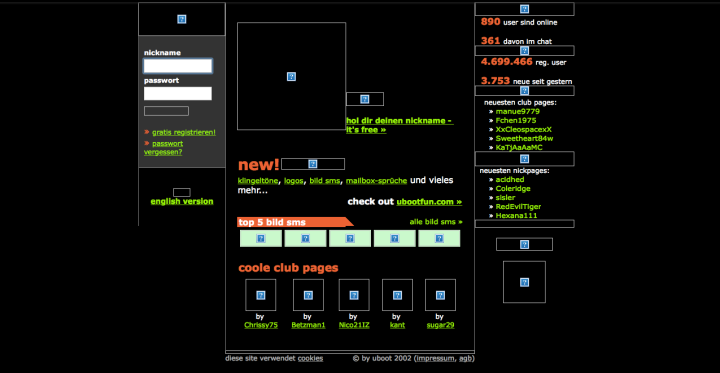720x373 pixels.
Task: Click the 'top 5 bild sms' heading
Action: click(272, 223)
